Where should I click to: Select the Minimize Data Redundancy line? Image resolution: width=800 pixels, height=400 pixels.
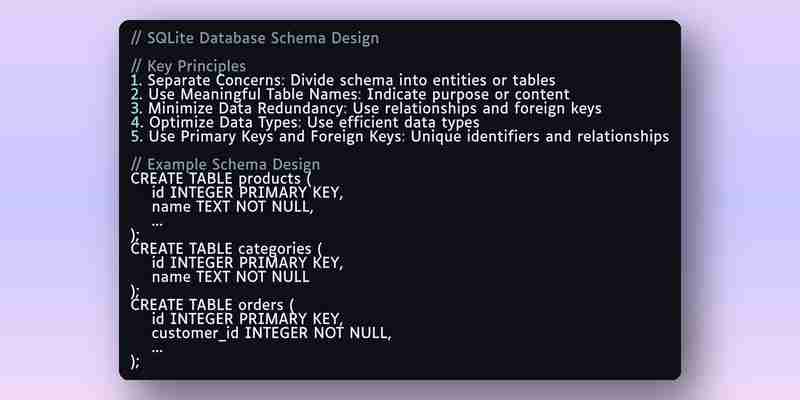coord(366,109)
